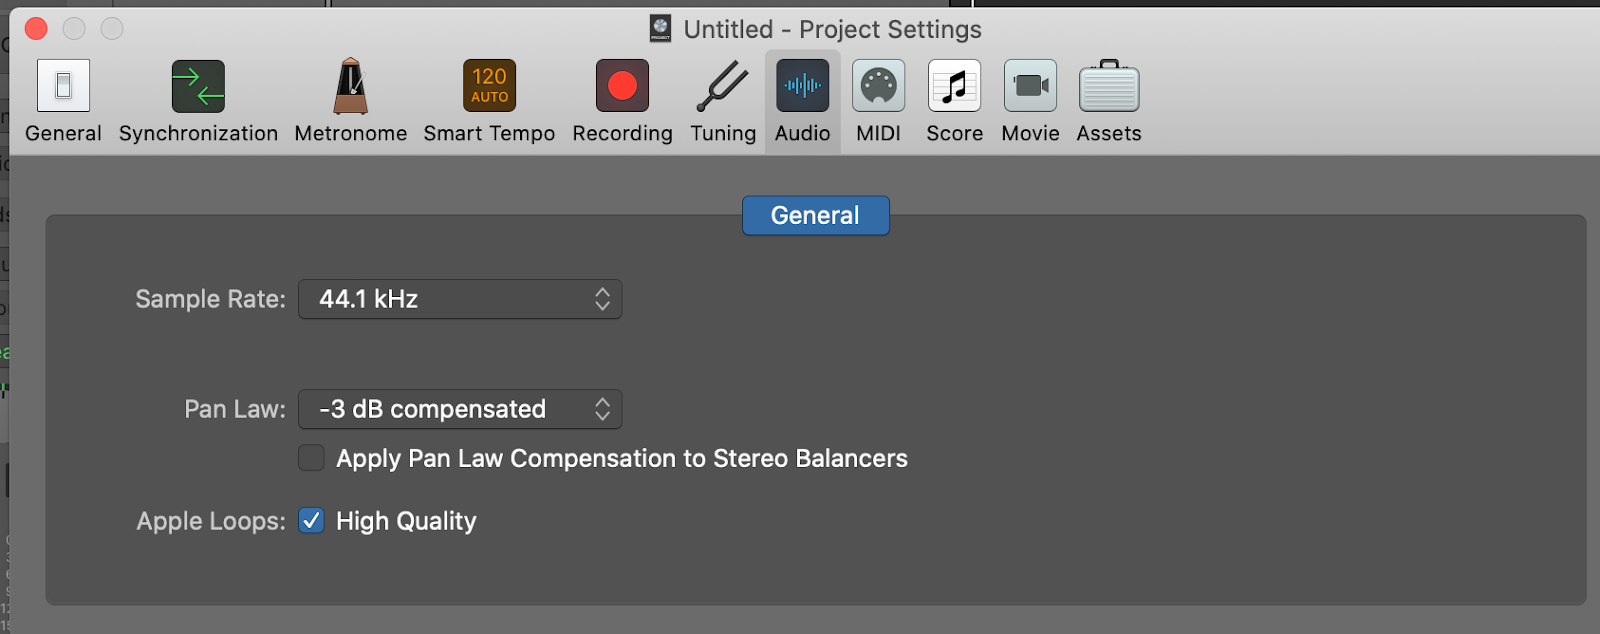Screen dimensions: 1600x634
Task: Select the Metronome icon
Action: pyautogui.click(x=351, y=86)
